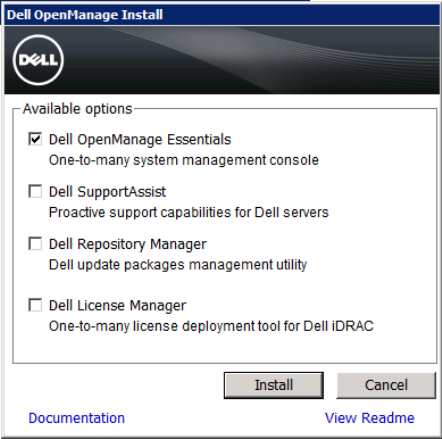Click the 'Dell Repository Manager' label text
This screenshot has height=439, width=442.
128,244
